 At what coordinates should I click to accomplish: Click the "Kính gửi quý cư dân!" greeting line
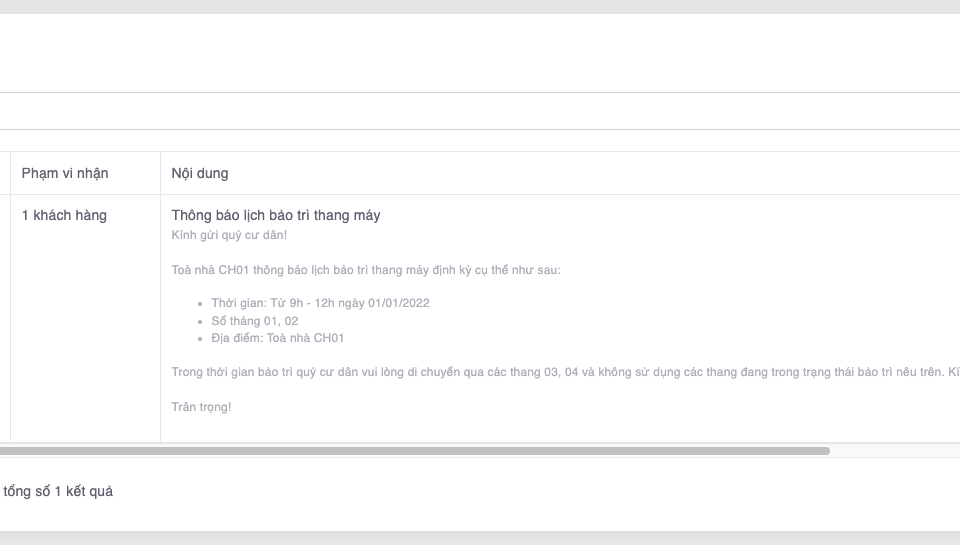coord(229,235)
